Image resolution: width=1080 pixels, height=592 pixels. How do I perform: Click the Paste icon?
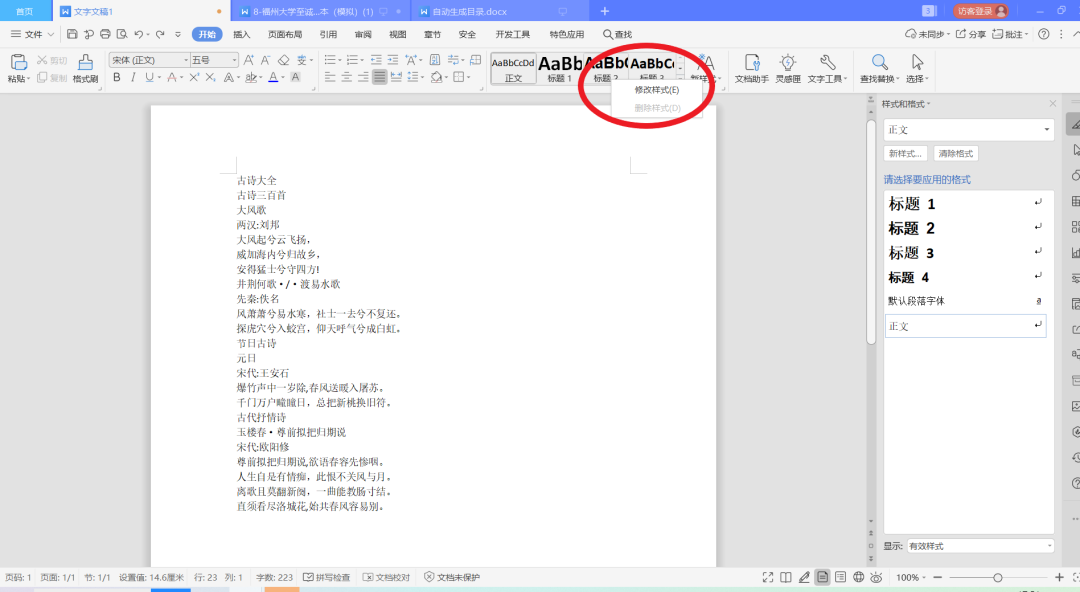coord(18,63)
